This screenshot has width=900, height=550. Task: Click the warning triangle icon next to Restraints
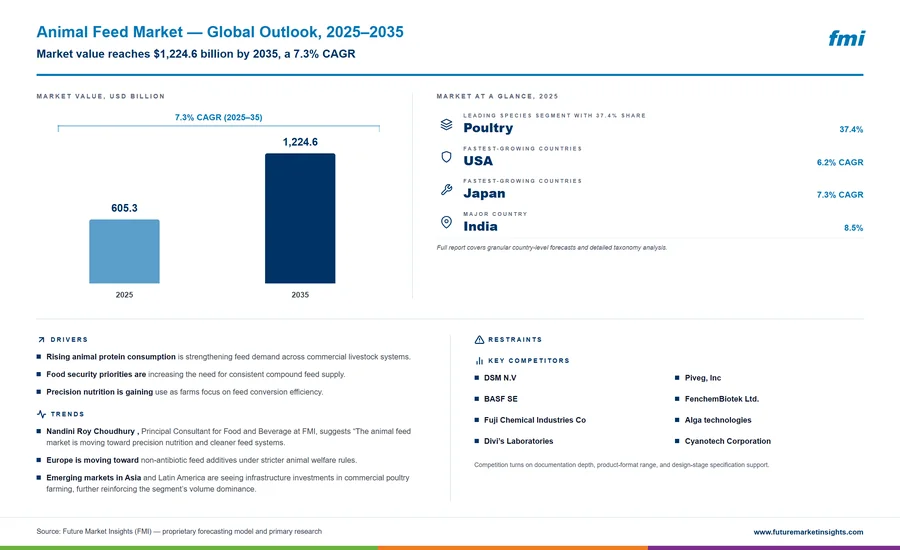479,340
